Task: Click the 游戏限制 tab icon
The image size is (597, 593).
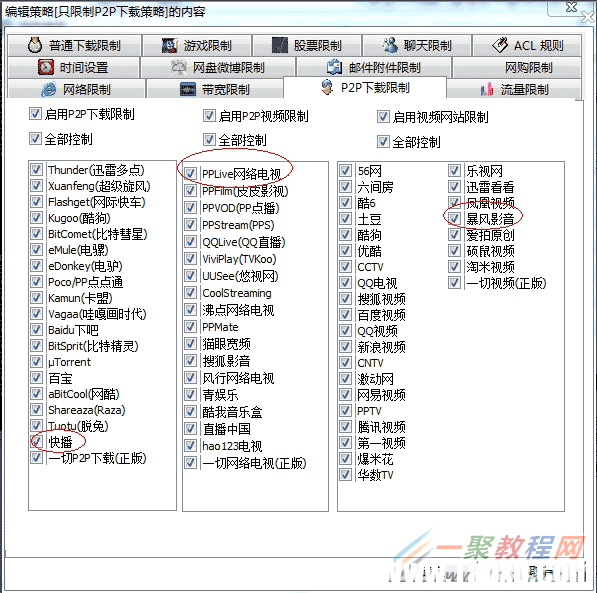Action: point(169,46)
